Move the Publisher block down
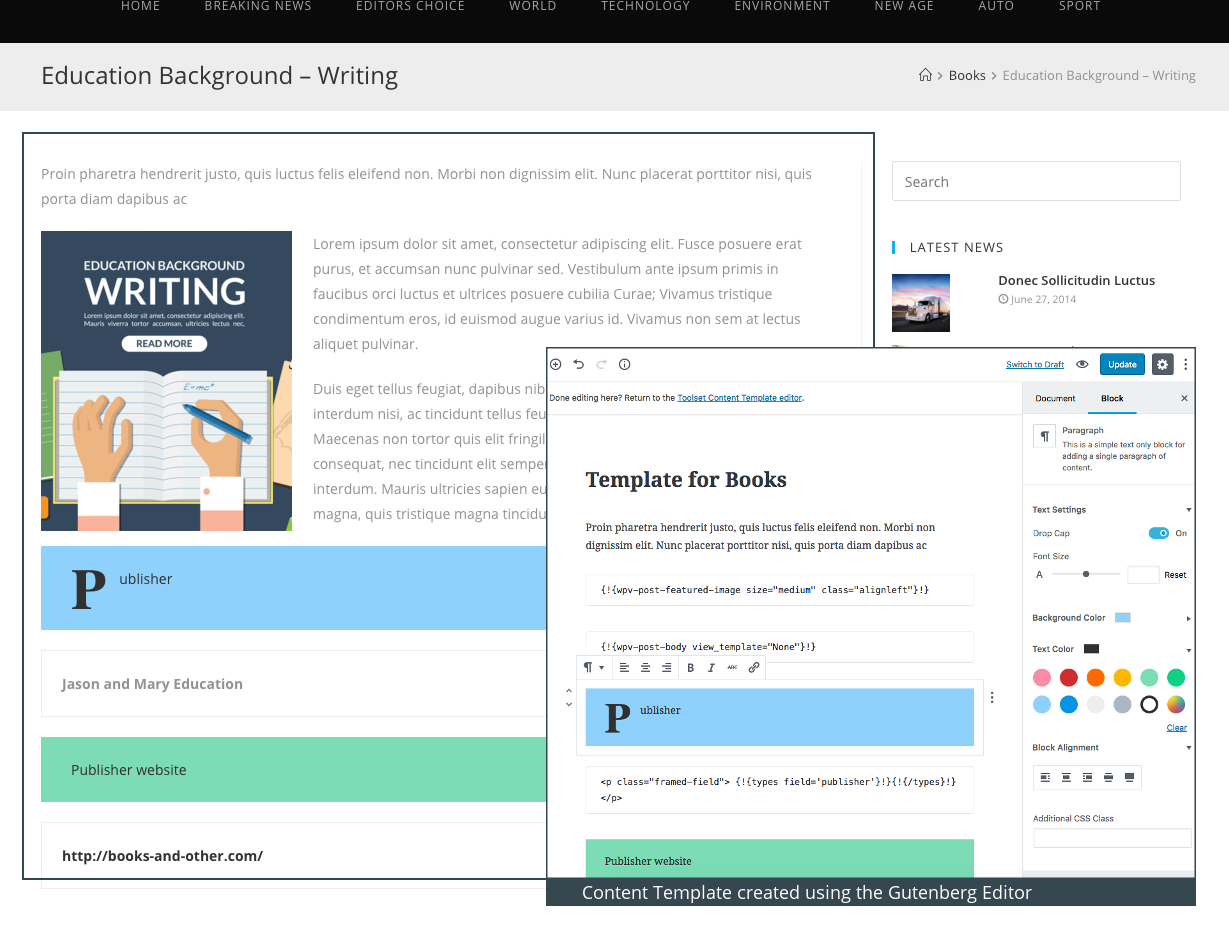 [x=569, y=705]
